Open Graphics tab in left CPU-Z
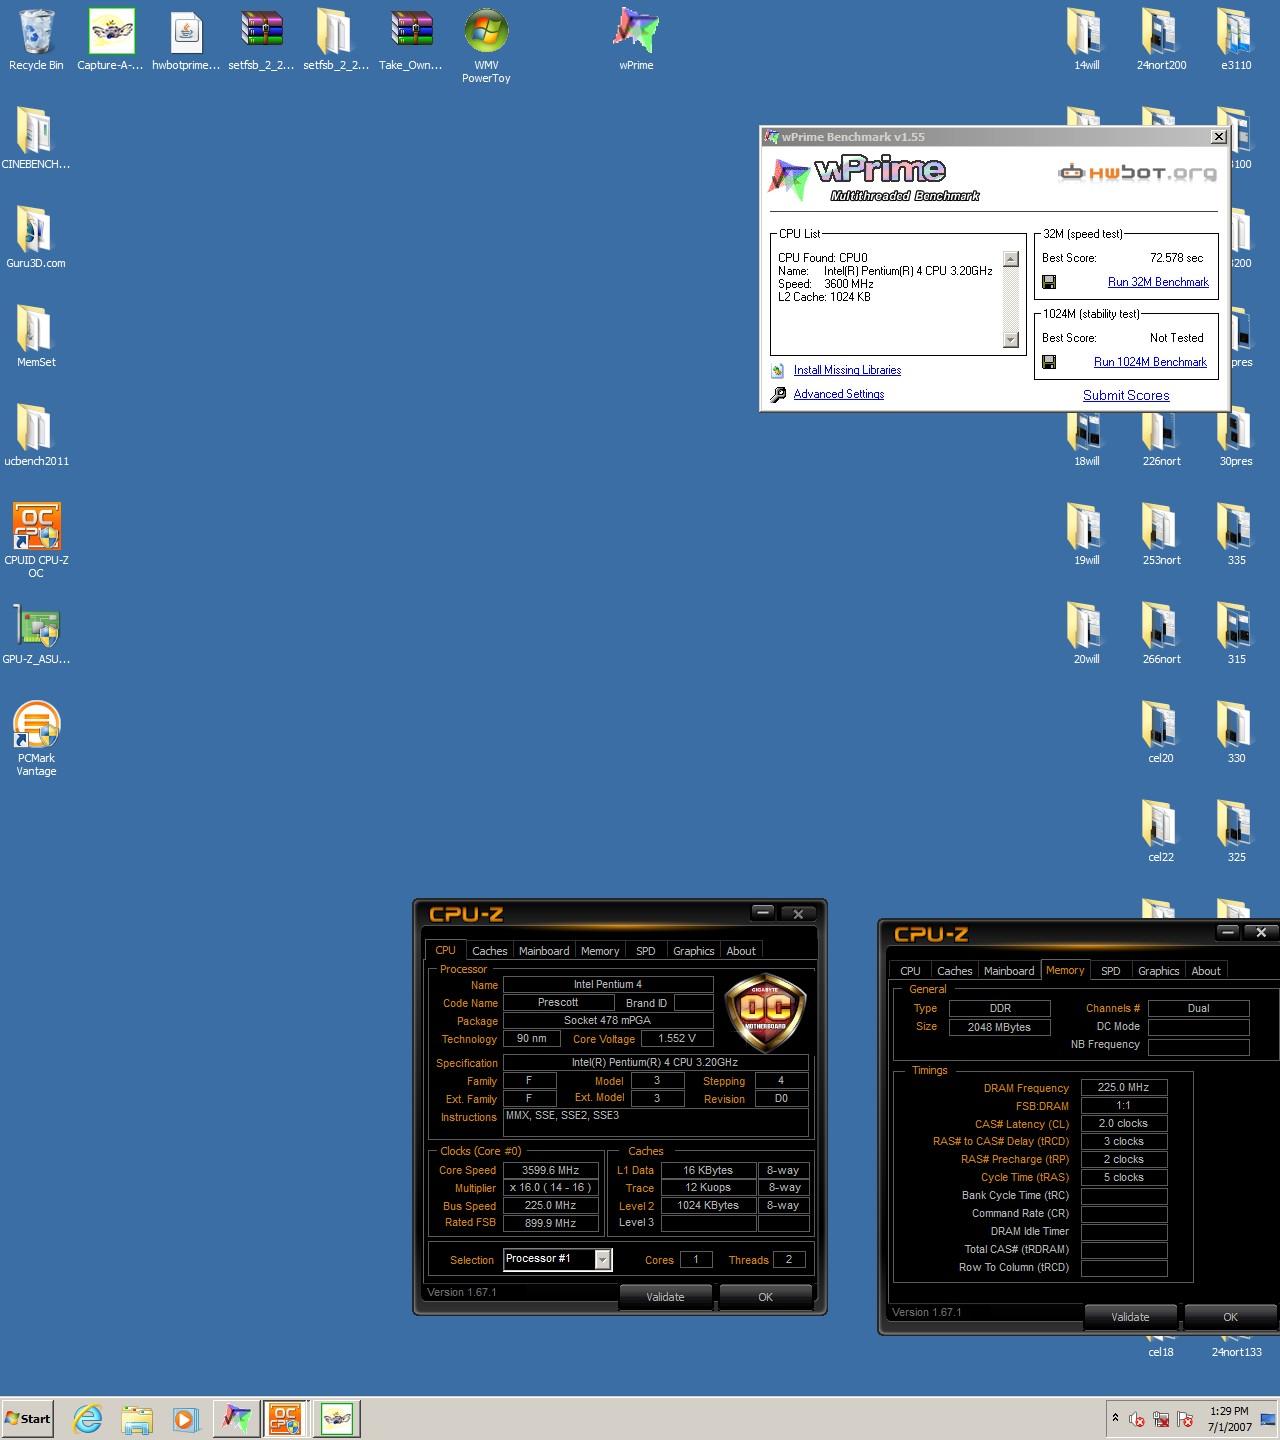Viewport: 1280px width, 1440px height. [693, 951]
